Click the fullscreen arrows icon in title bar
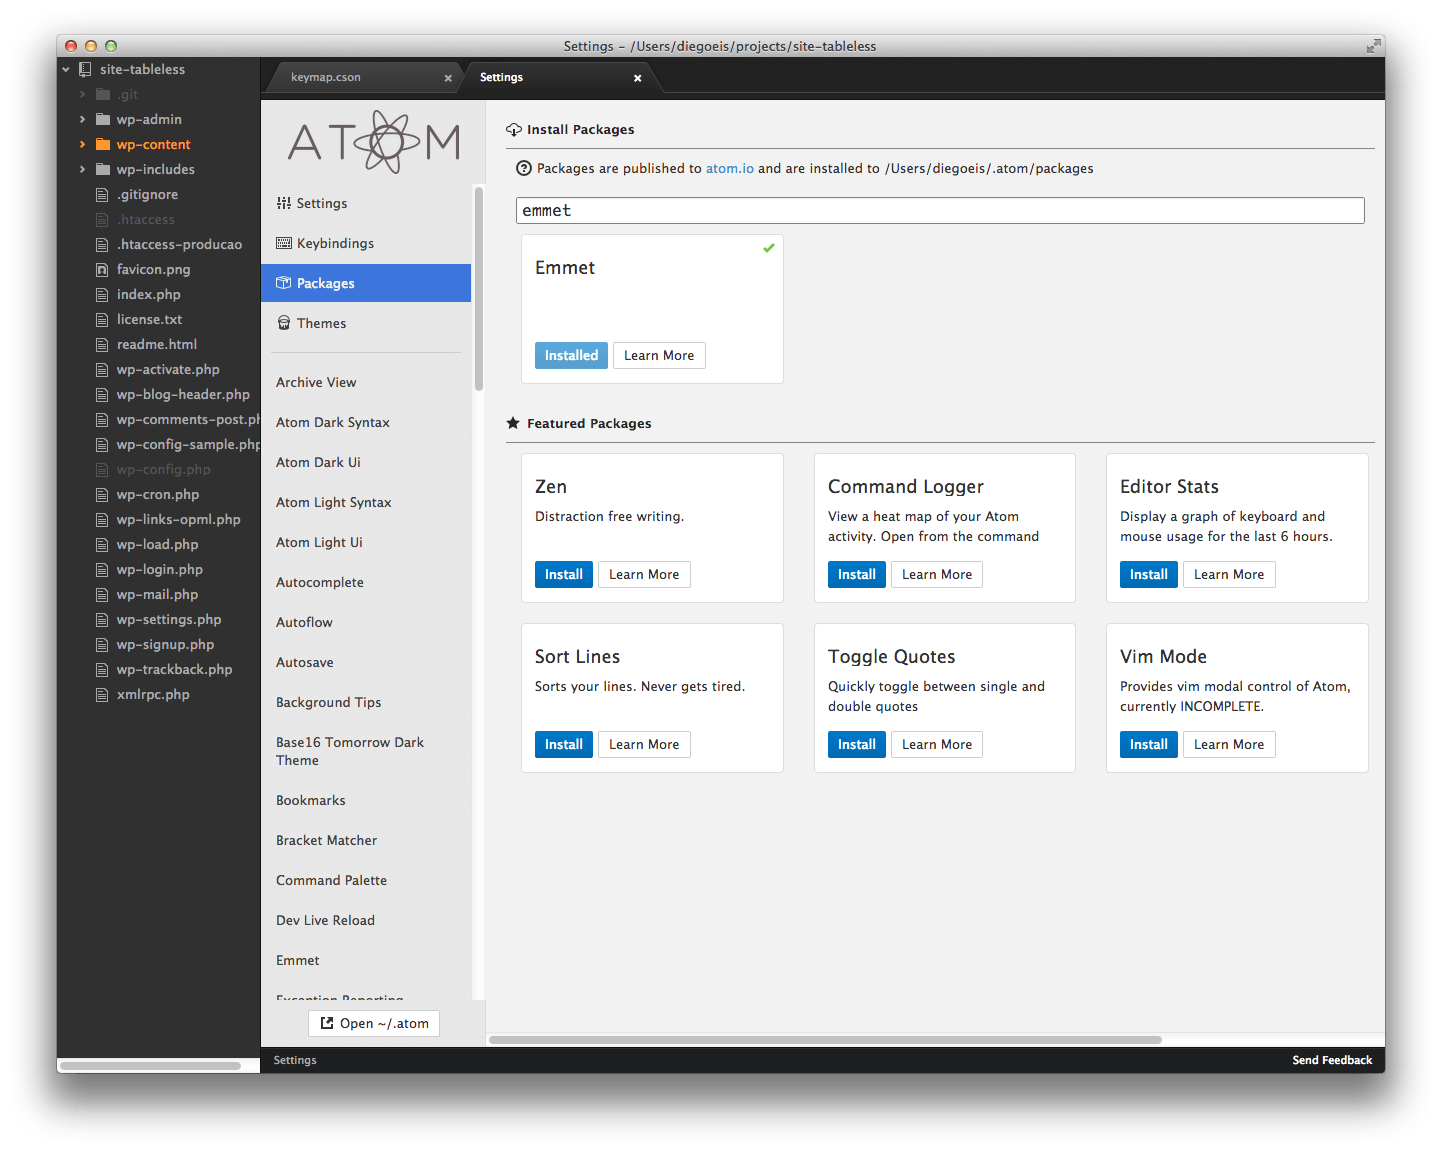This screenshot has width=1442, height=1152. coord(1373,46)
